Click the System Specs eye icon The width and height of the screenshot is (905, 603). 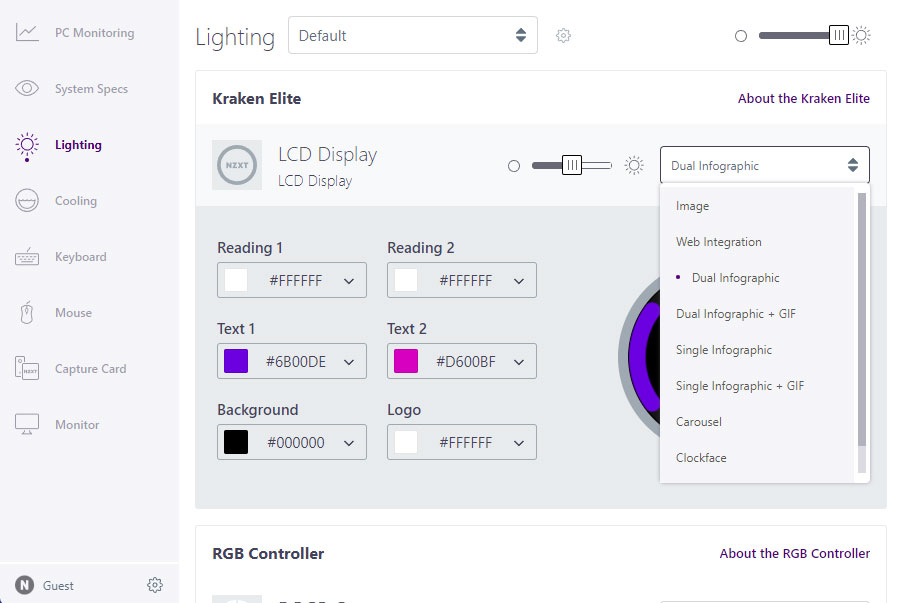[27, 88]
